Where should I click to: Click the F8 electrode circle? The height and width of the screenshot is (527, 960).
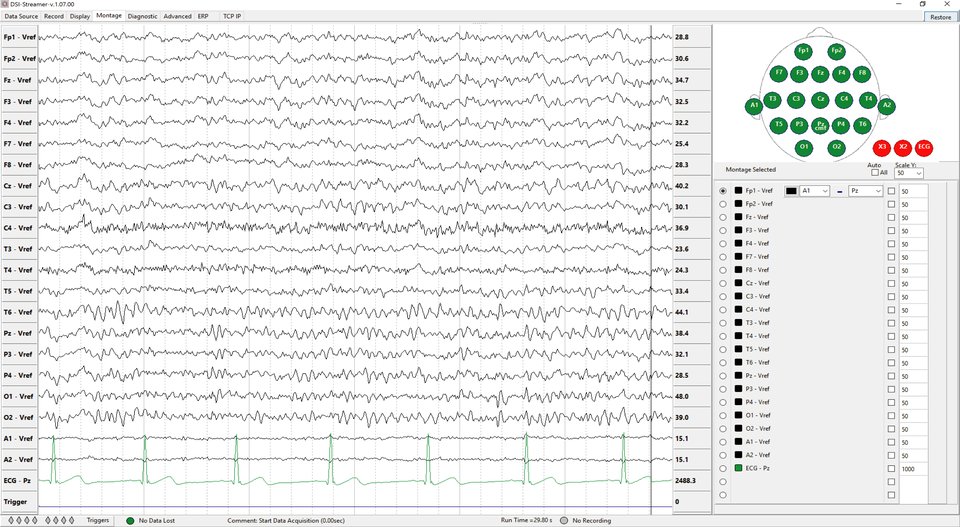coord(862,73)
